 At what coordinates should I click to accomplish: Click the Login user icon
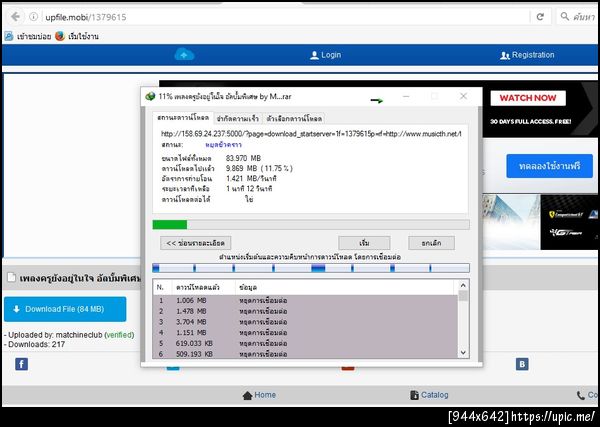coord(315,55)
